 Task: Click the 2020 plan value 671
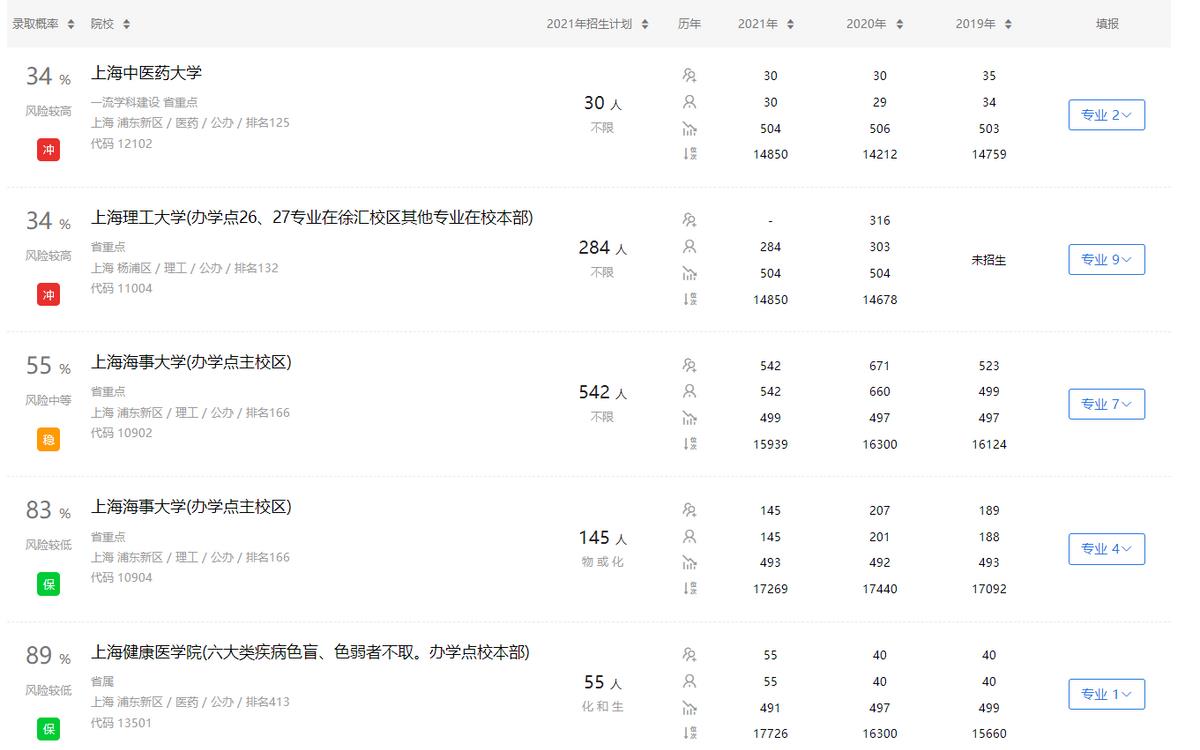click(880, 366)
